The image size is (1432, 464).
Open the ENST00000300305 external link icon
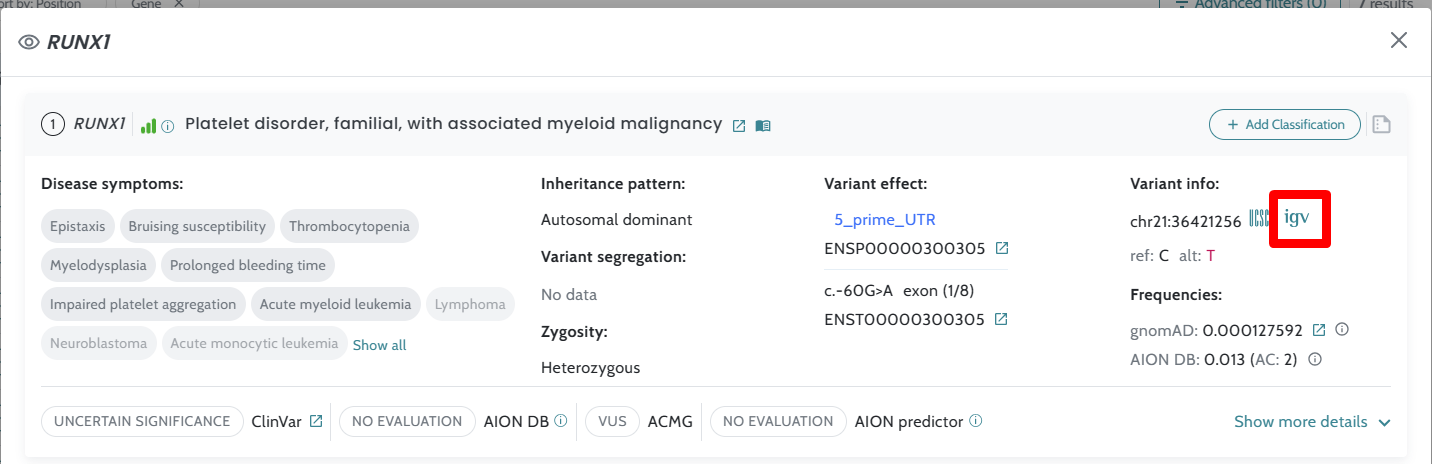[1000, 320]
